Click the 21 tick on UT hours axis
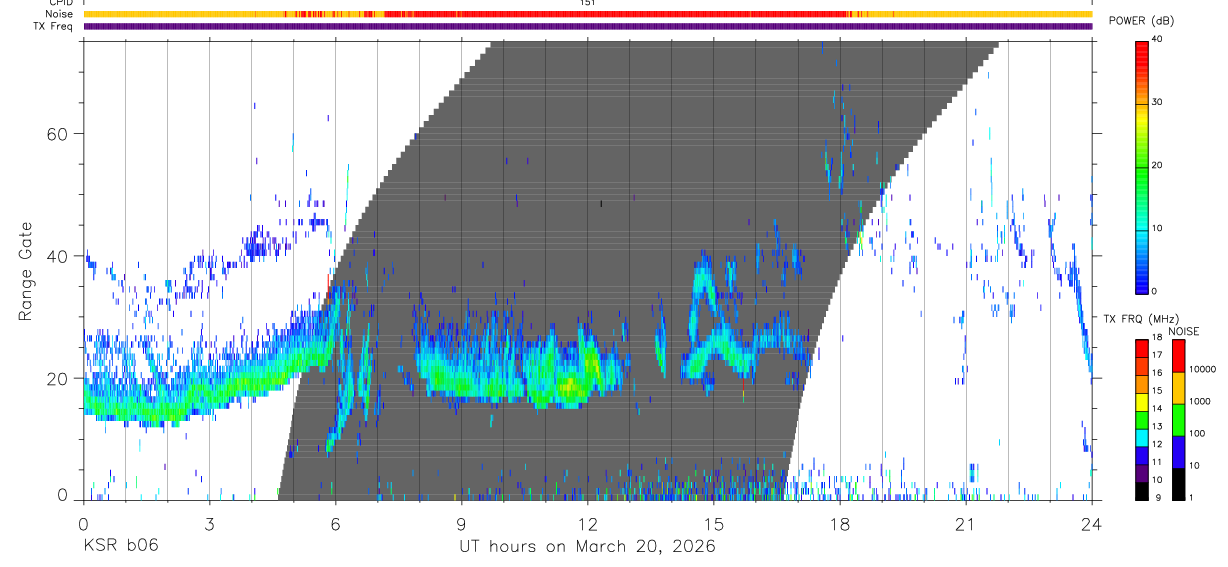This screenshot has width=1228, height=567. pos(966,523)
